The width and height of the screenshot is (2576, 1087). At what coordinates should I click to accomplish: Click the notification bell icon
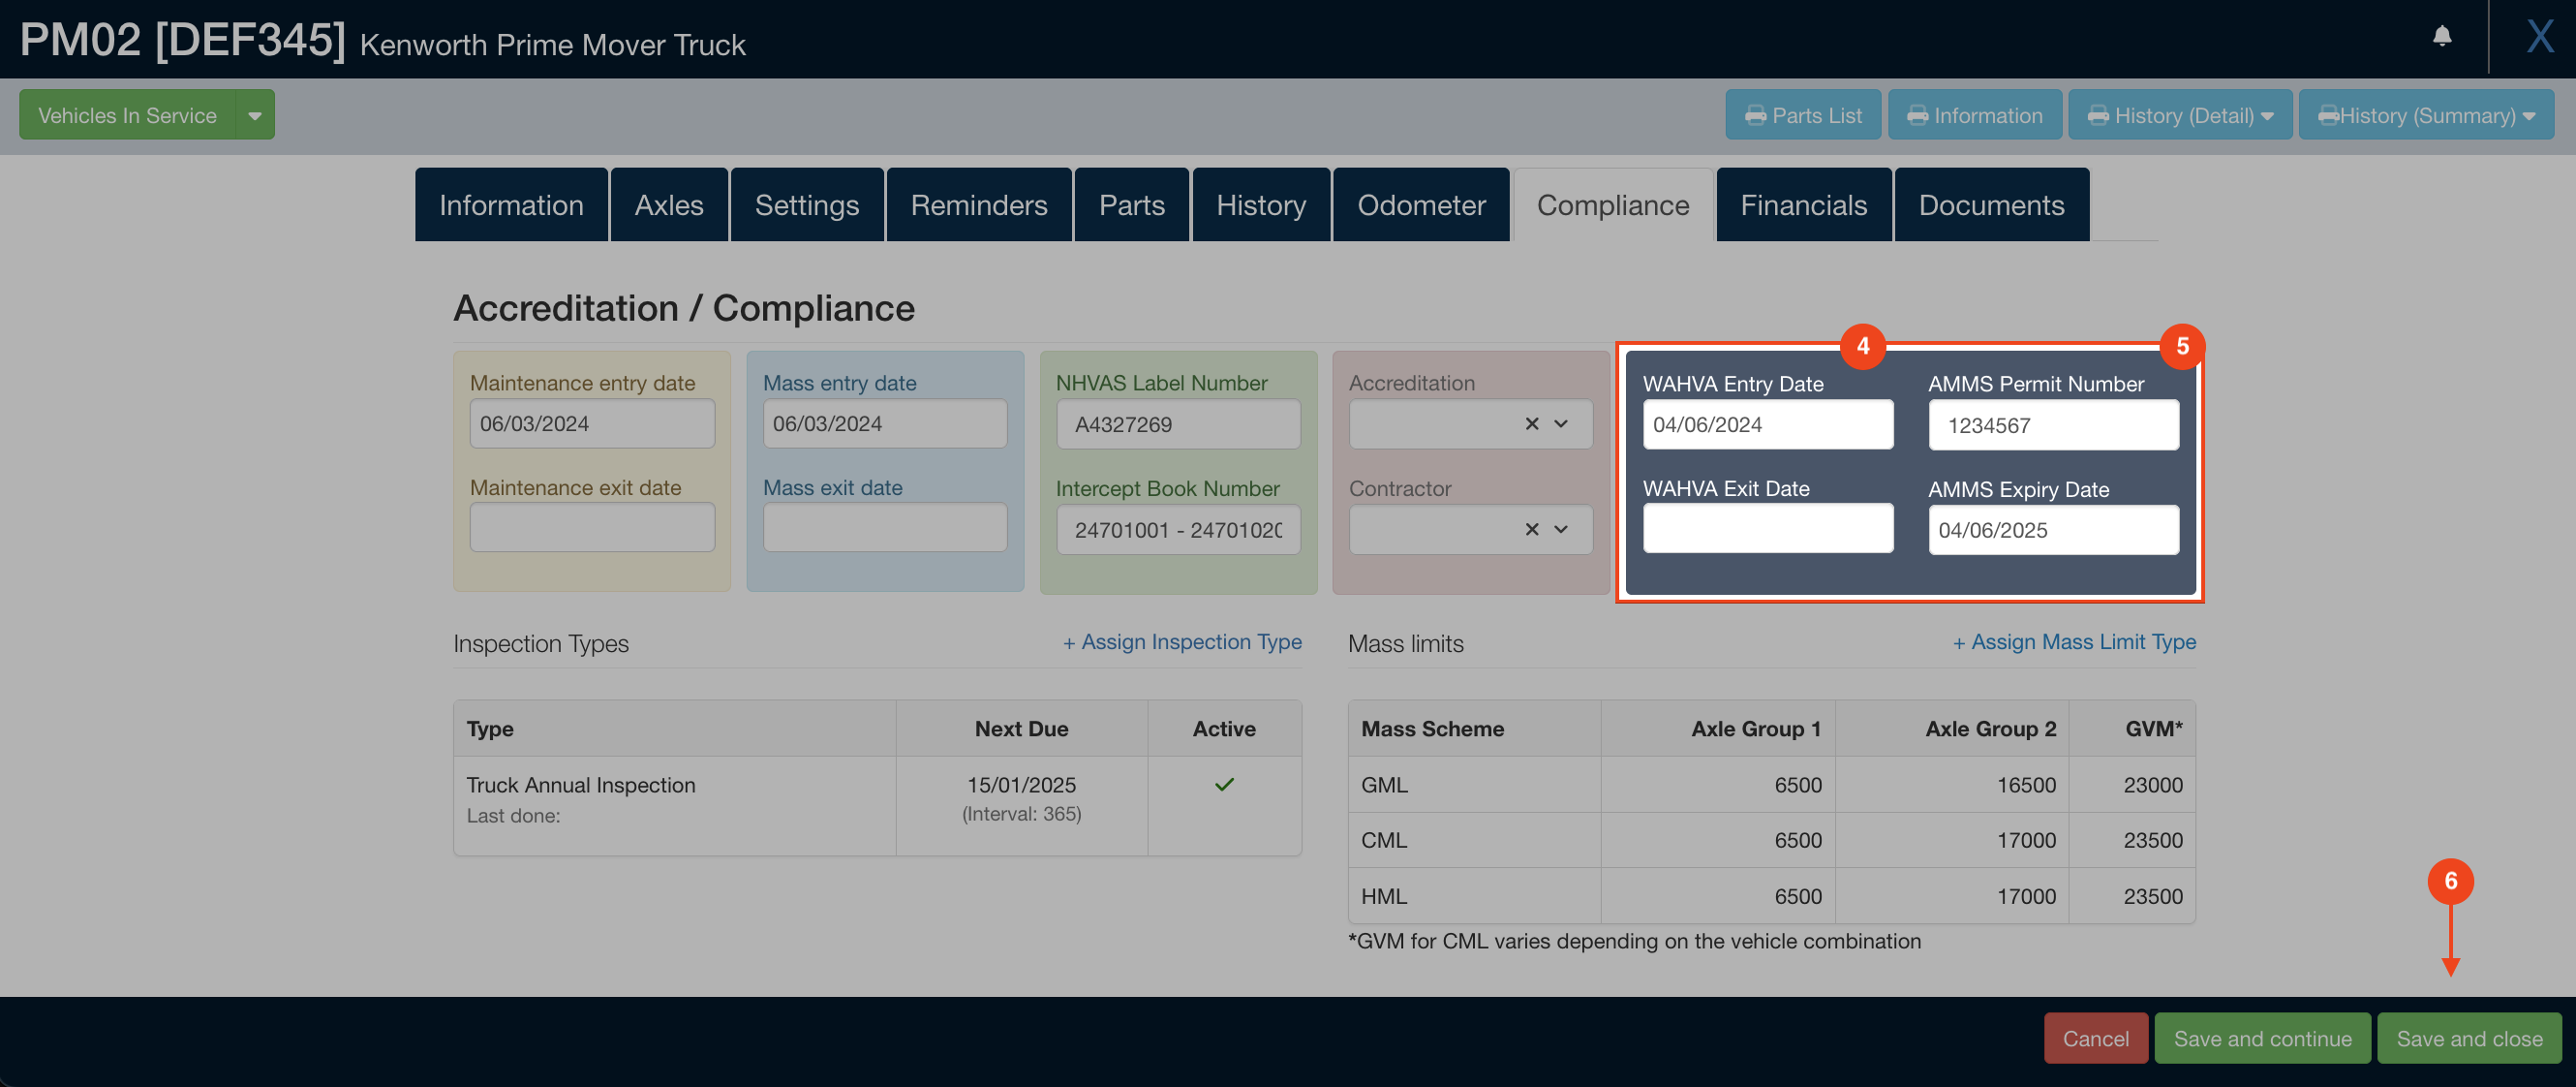tap(2441, 36)
